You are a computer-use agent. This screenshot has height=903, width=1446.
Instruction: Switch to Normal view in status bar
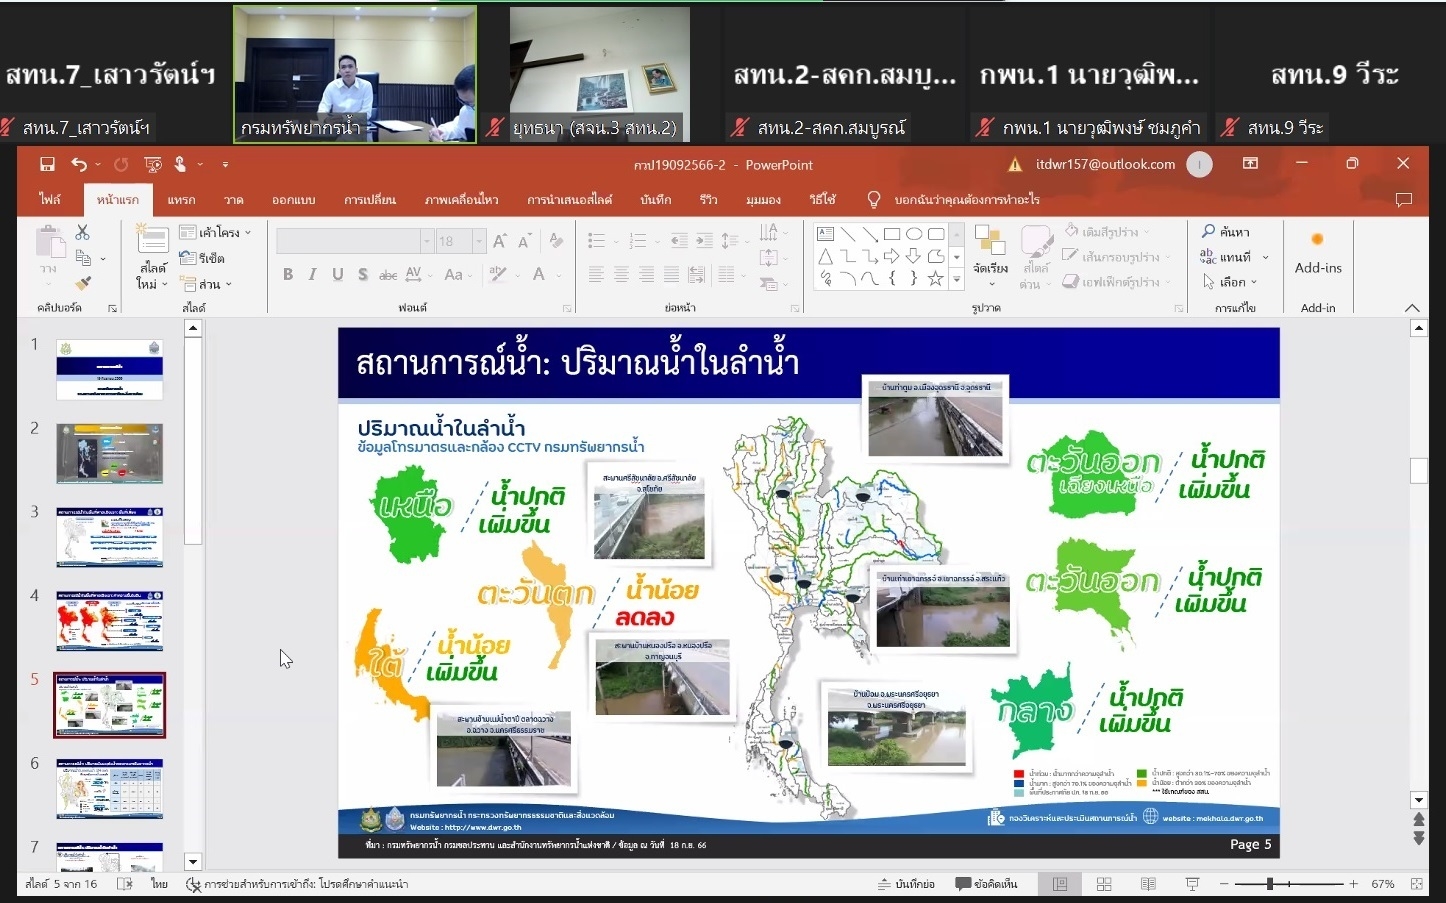1060,884
